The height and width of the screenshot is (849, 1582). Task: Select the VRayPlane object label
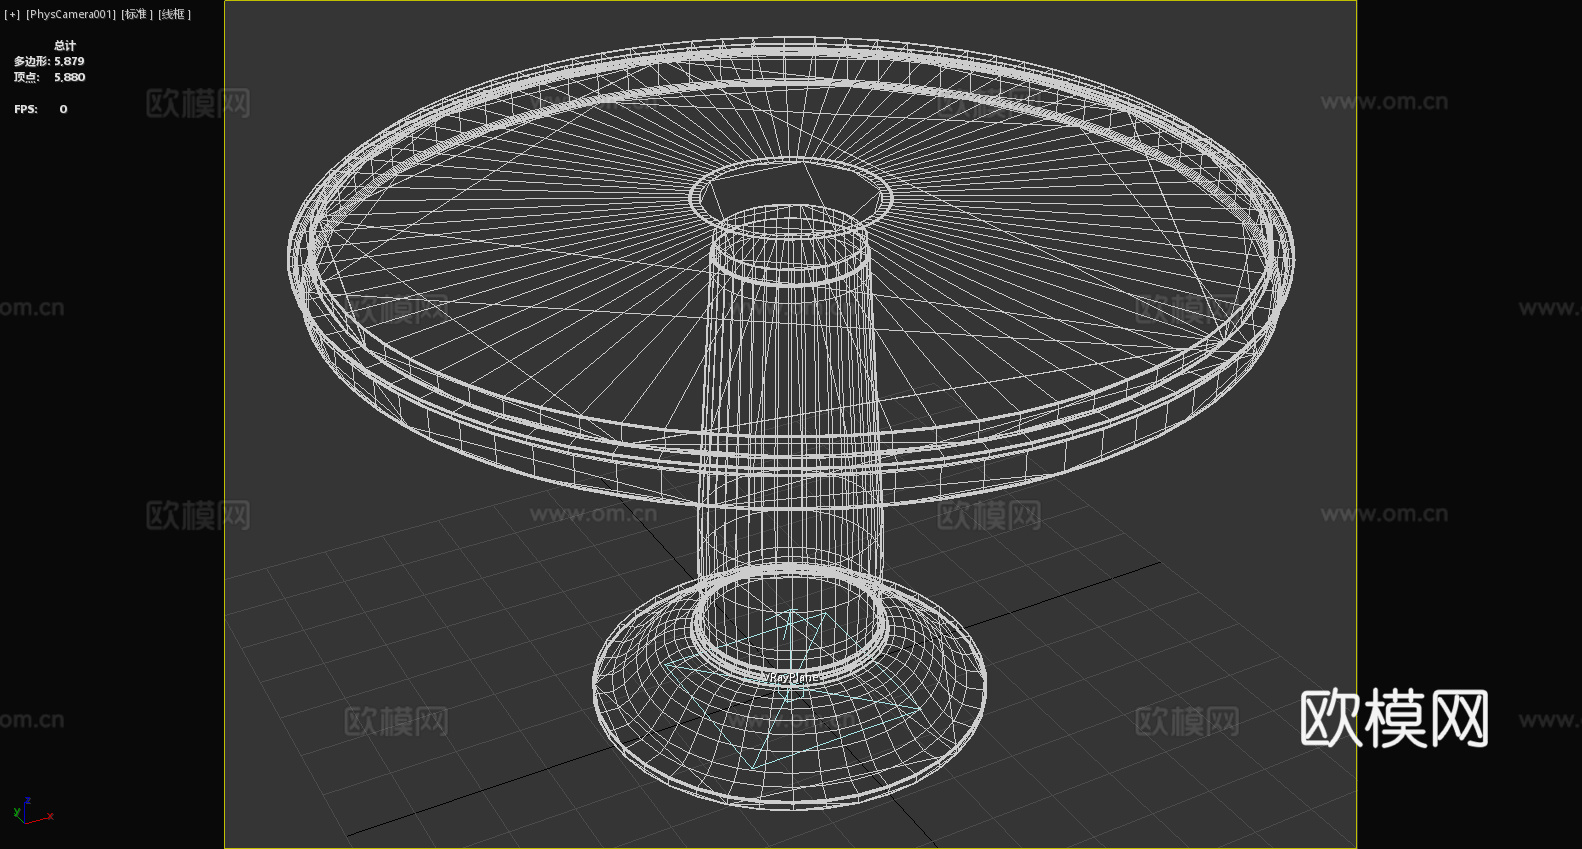(x=792, y=677)
